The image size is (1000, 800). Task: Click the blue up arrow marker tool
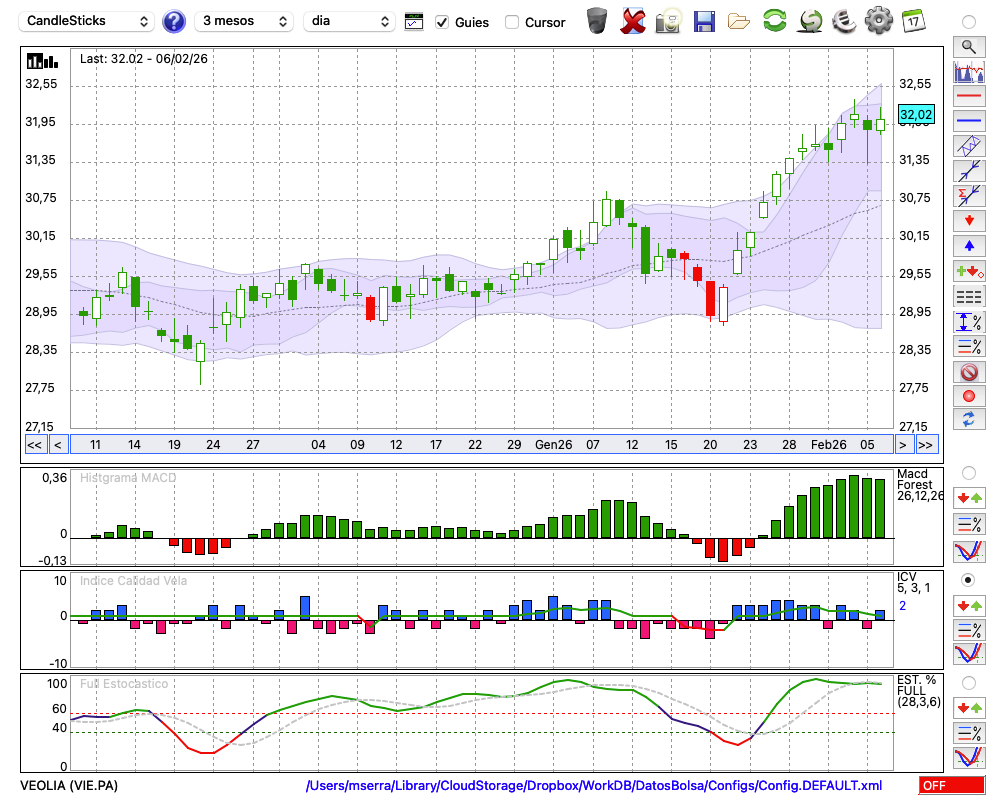point(969,246)
